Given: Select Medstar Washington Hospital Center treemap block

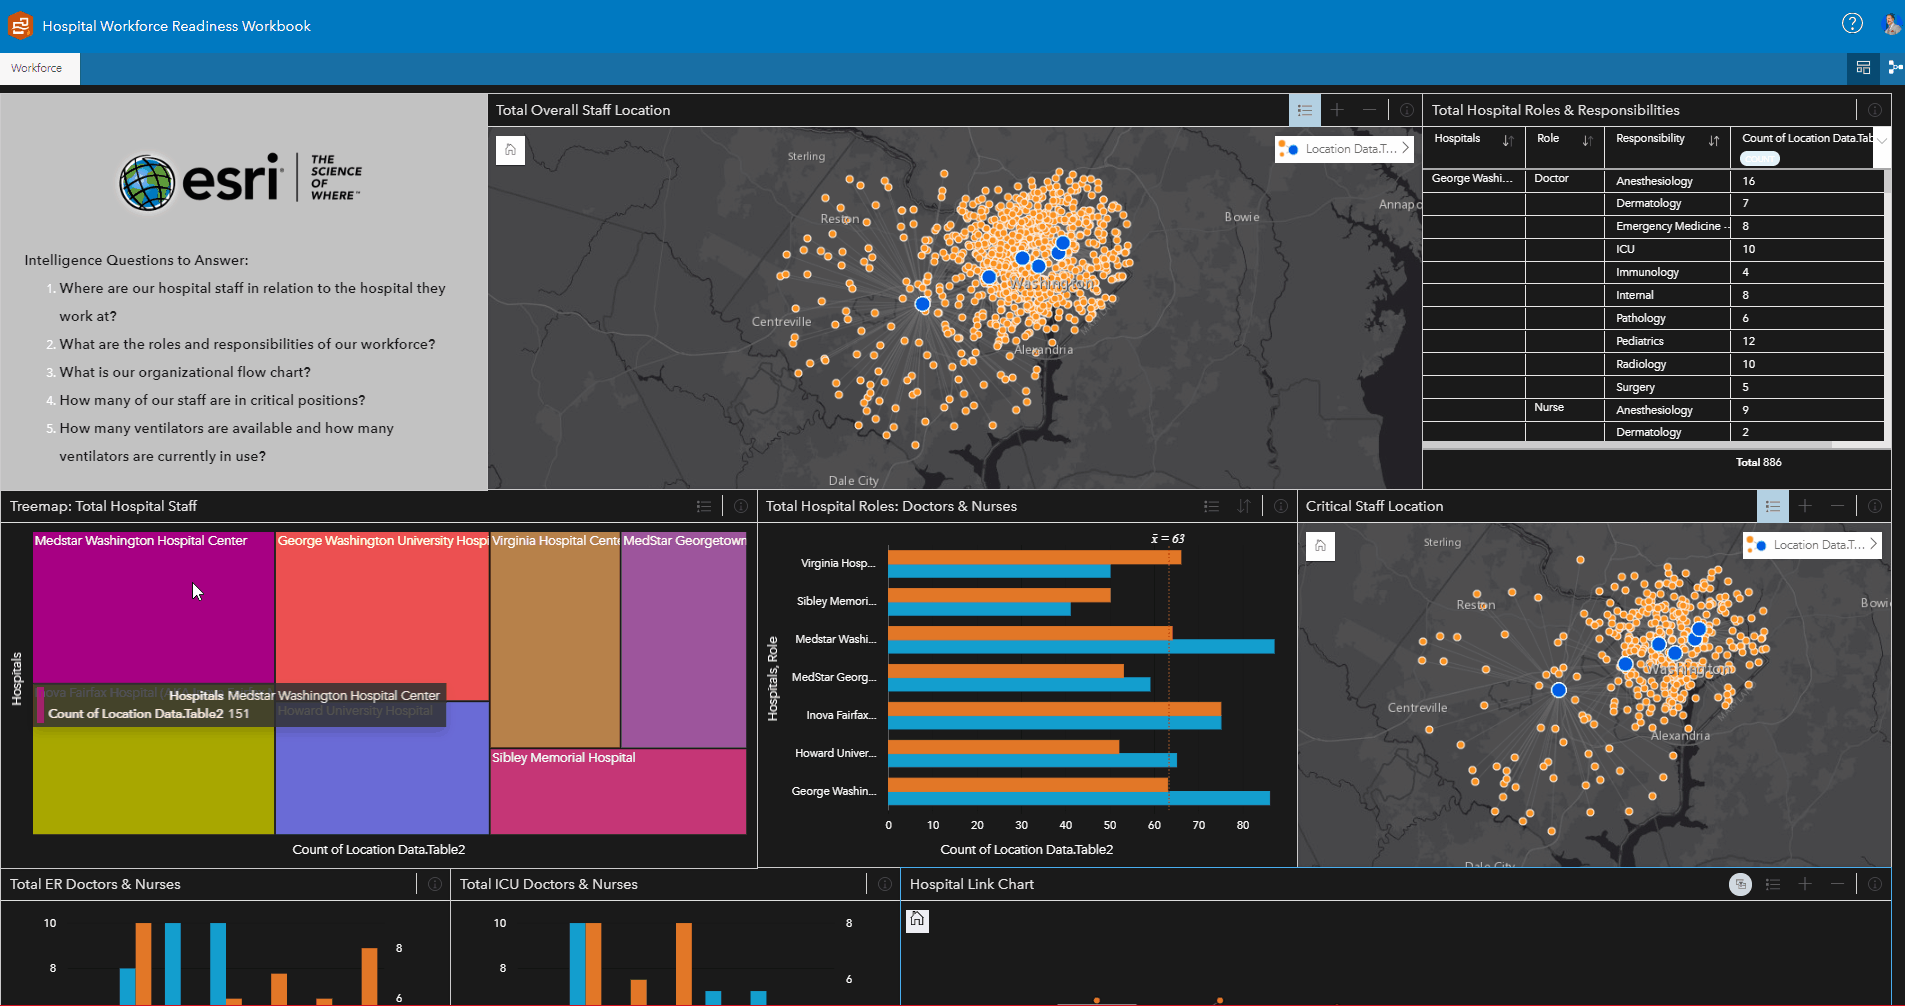Looking at the screenshot, I should pos(153,606).
